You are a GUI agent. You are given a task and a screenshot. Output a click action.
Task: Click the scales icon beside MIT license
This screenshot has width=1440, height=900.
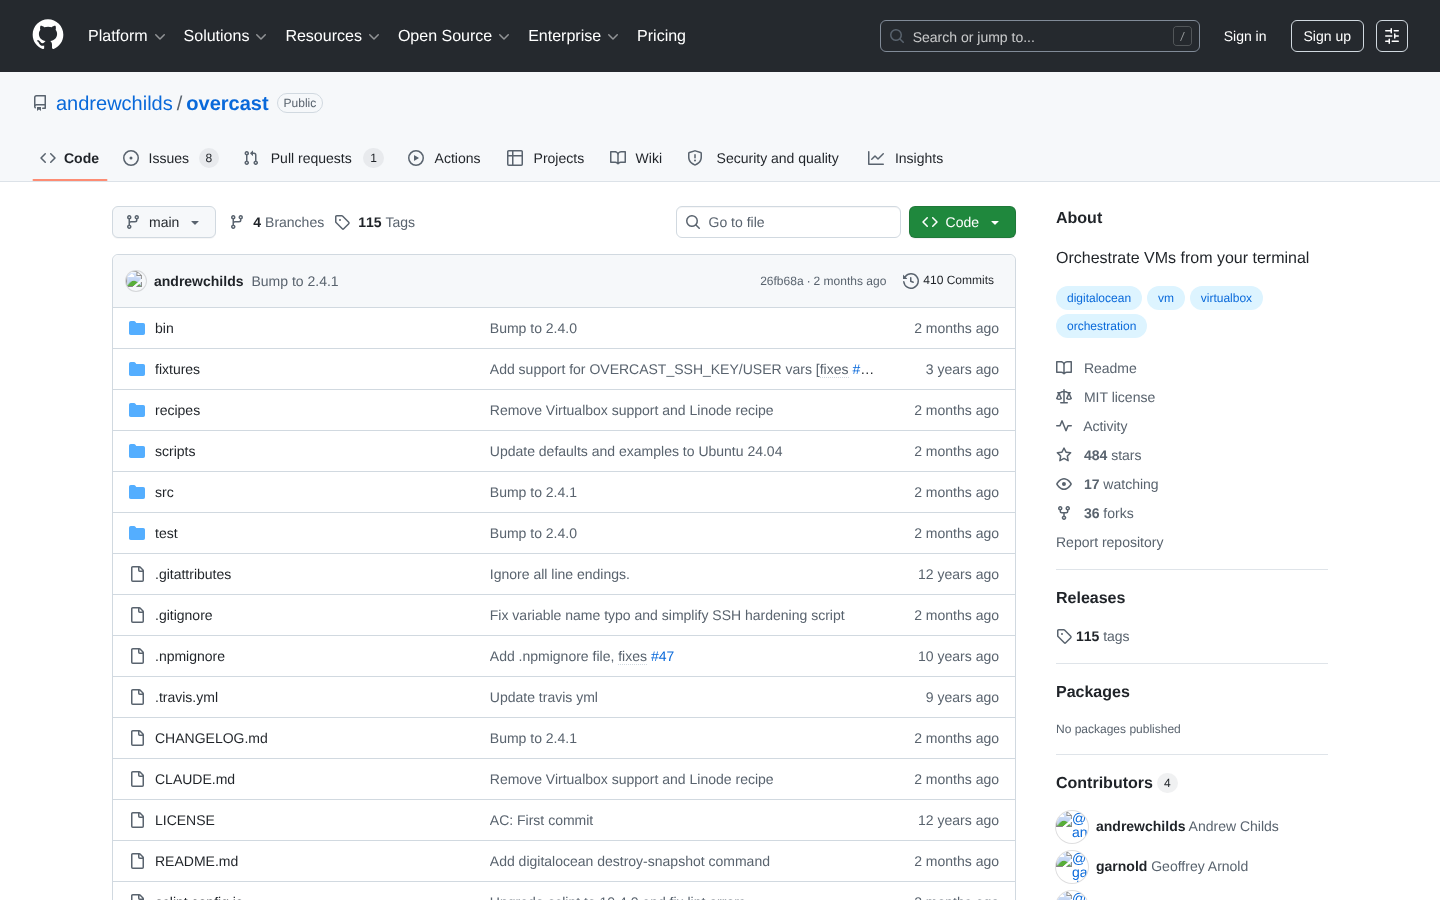1064,397
